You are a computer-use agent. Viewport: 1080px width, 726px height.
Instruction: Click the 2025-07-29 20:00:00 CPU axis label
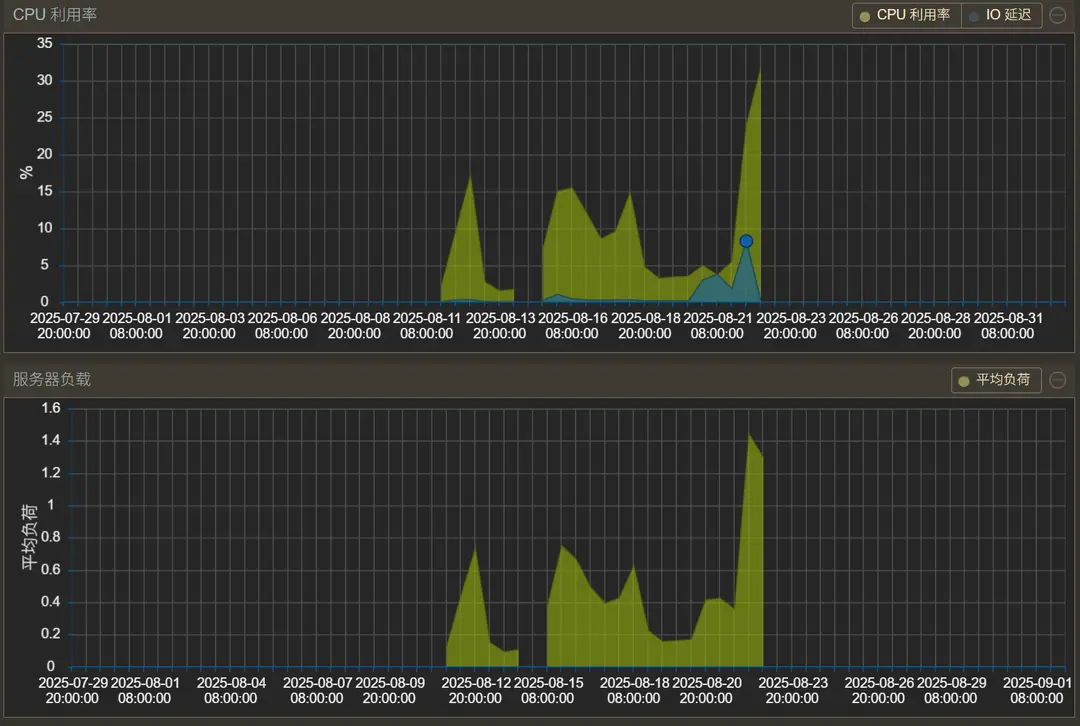[63, 325]
